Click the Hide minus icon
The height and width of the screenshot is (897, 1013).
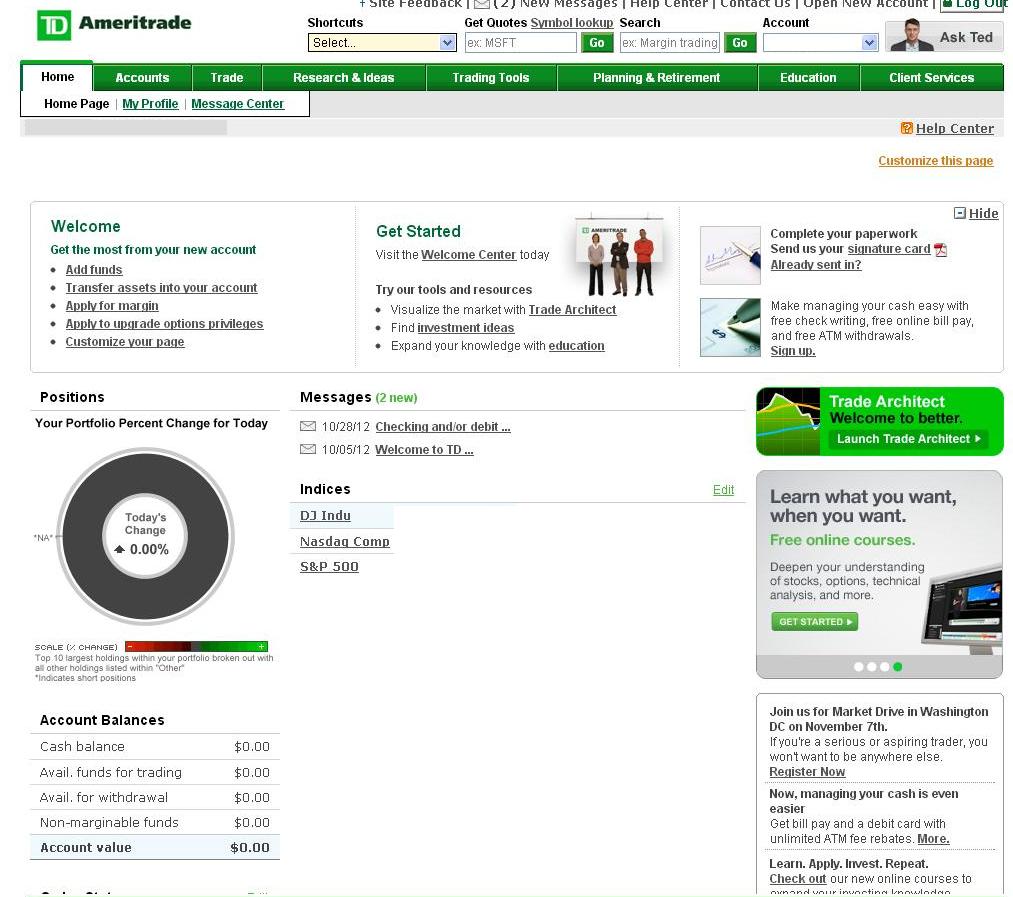coord(959,213)
